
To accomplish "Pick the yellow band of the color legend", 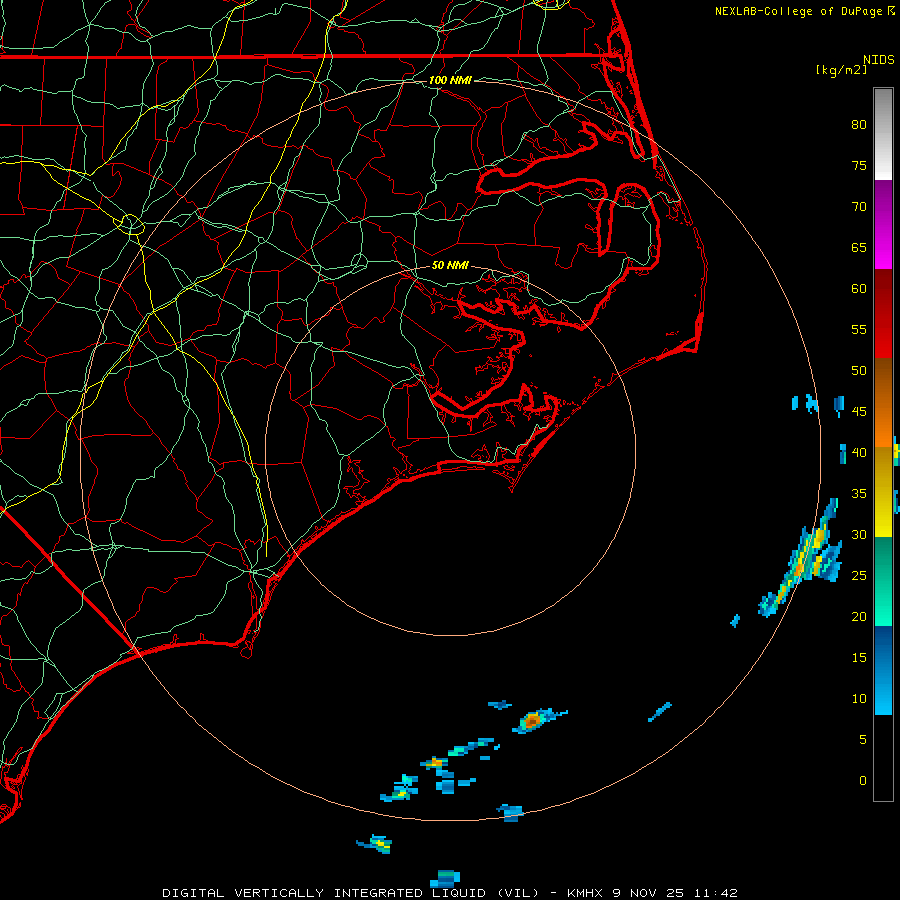I will (x=883, y=492).
